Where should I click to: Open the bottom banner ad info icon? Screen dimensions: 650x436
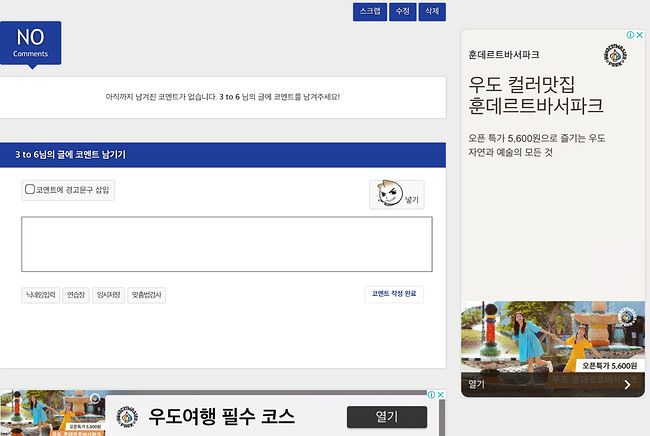[432, 395]
